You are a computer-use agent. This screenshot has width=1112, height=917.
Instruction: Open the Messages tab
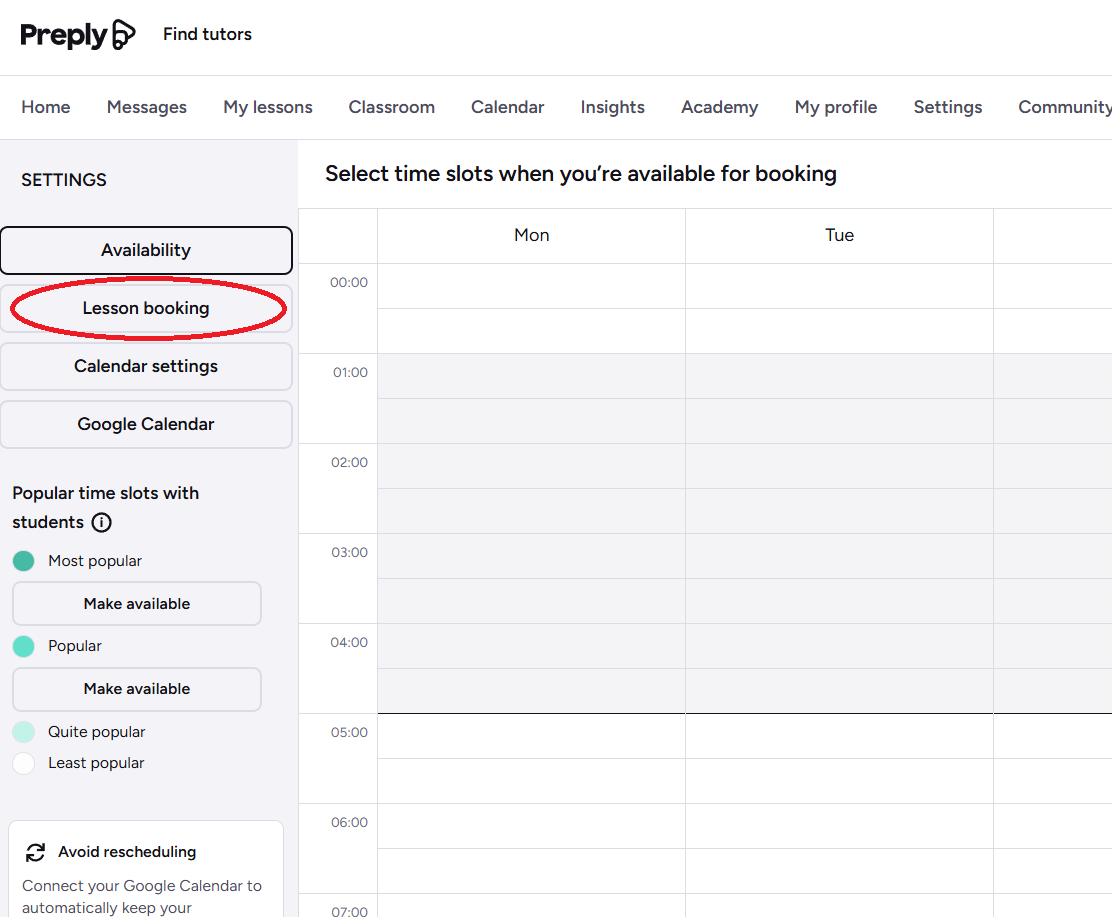click(147, 107)
